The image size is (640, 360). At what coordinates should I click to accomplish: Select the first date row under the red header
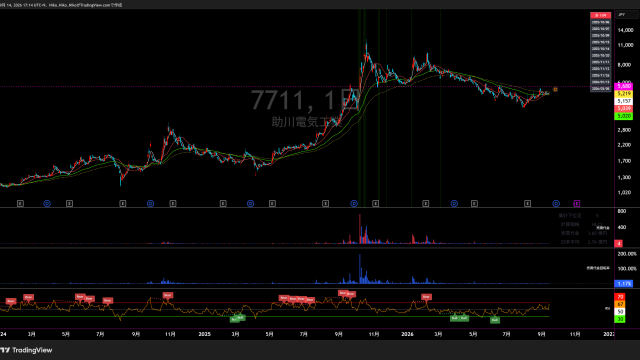(600, 22)
